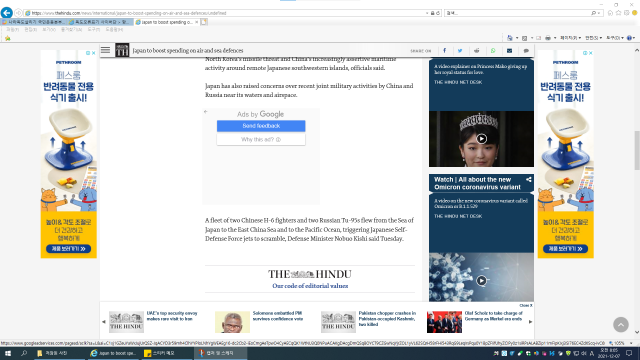640x360 pixels.
Task: Open The Hindu hamburger menu
Action: click(105, 50)
